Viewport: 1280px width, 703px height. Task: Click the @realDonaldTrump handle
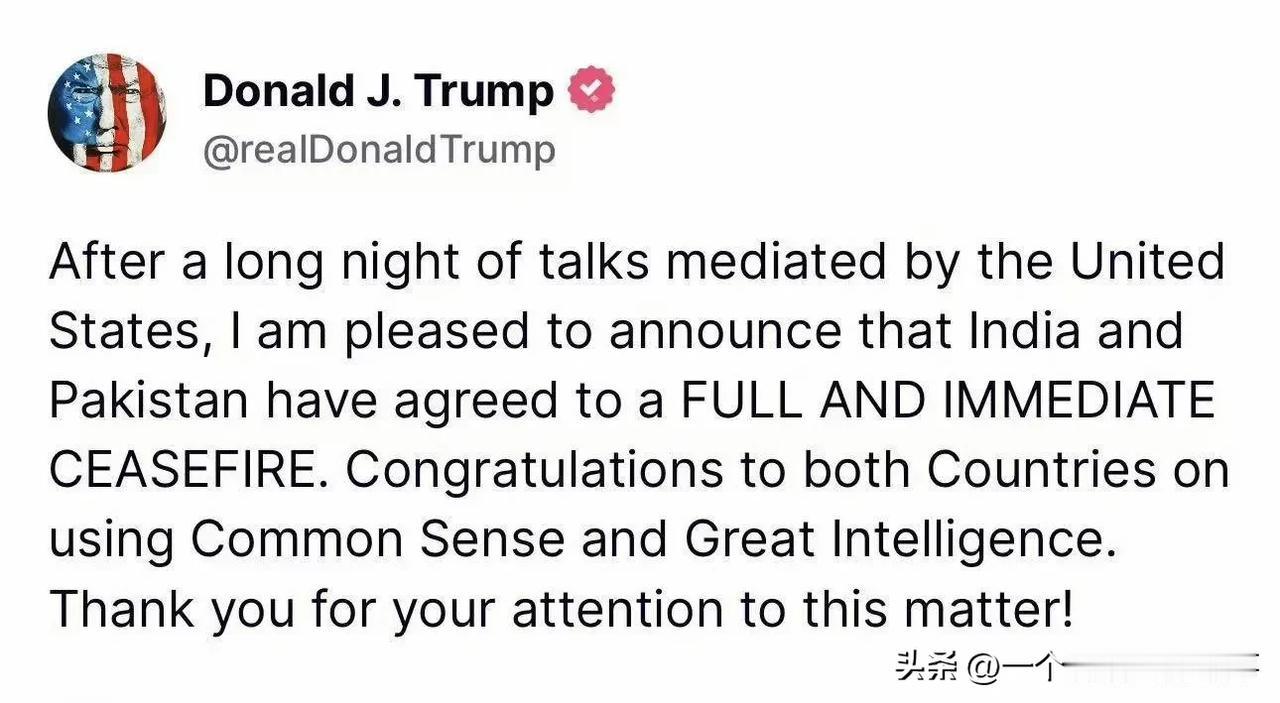click(379, 150)
